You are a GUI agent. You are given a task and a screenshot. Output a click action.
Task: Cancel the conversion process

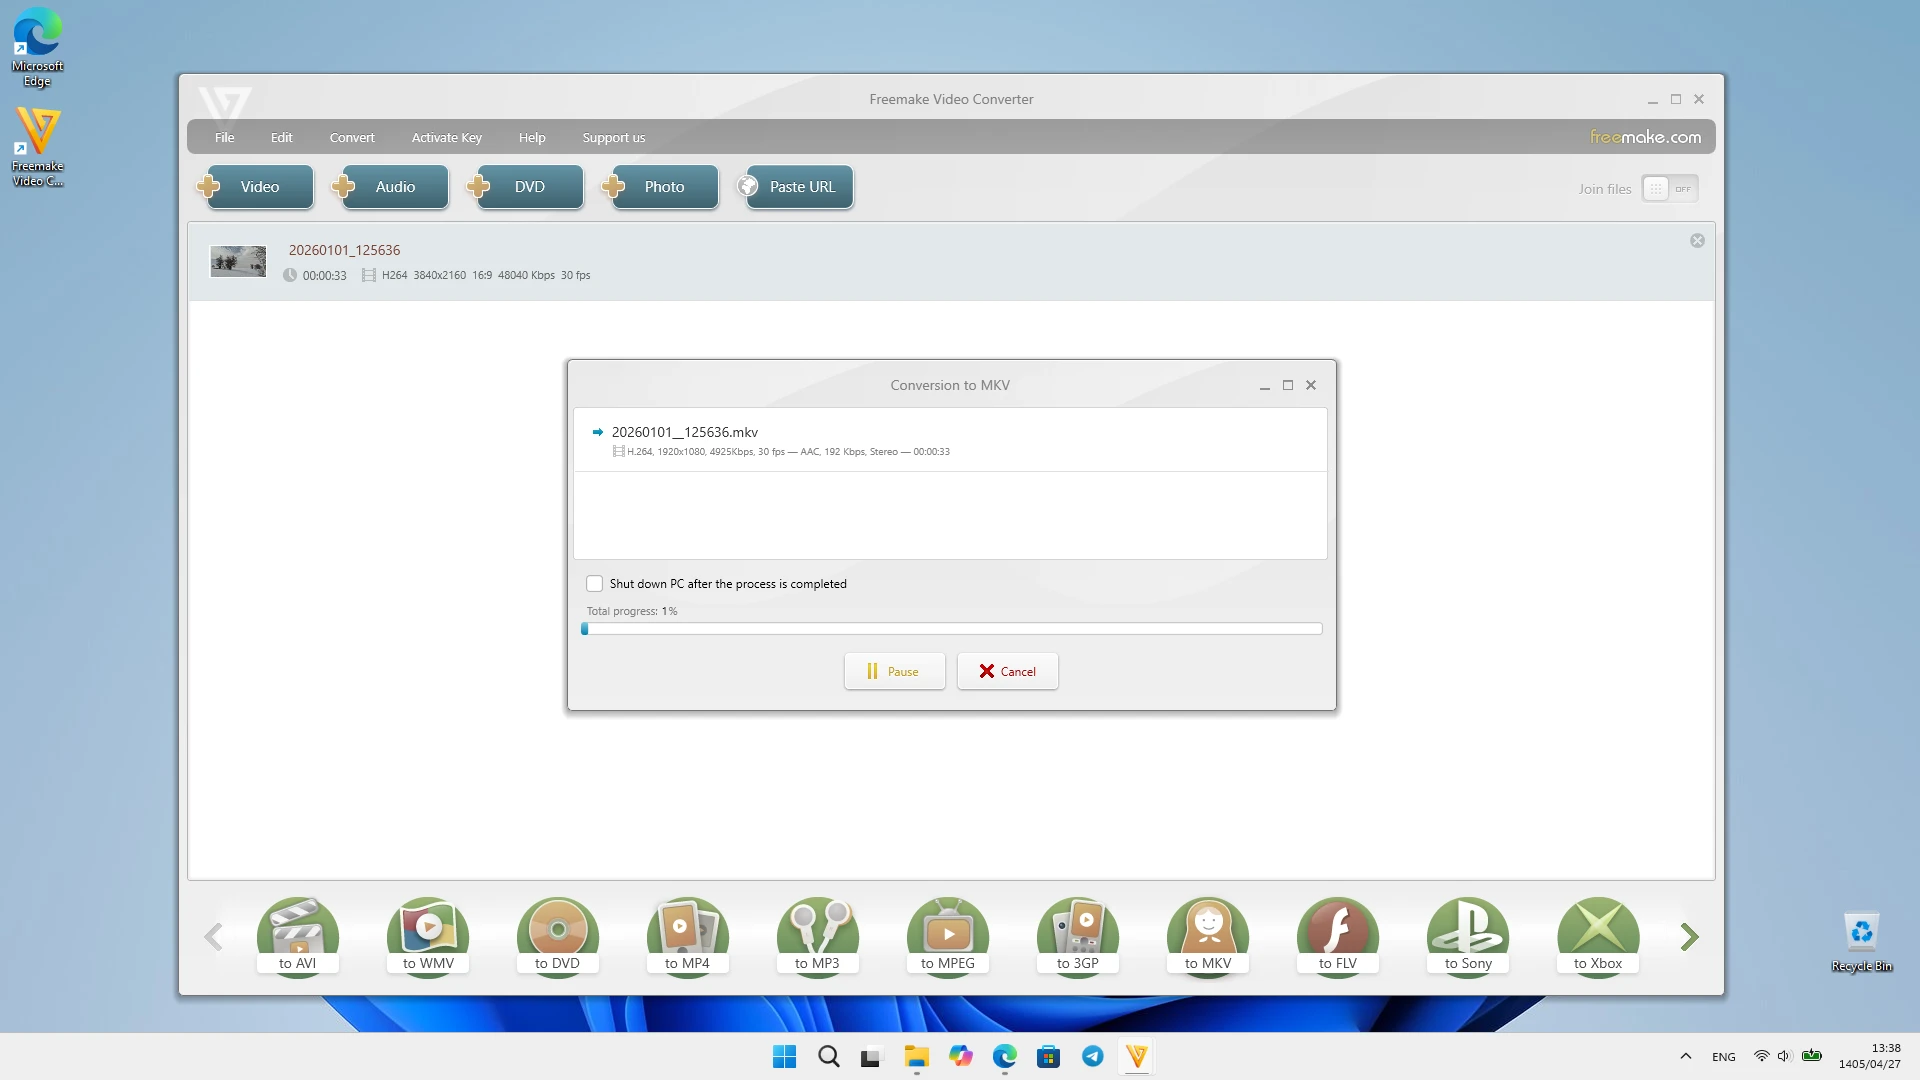pyautogui.click(x=1008, y=672)
